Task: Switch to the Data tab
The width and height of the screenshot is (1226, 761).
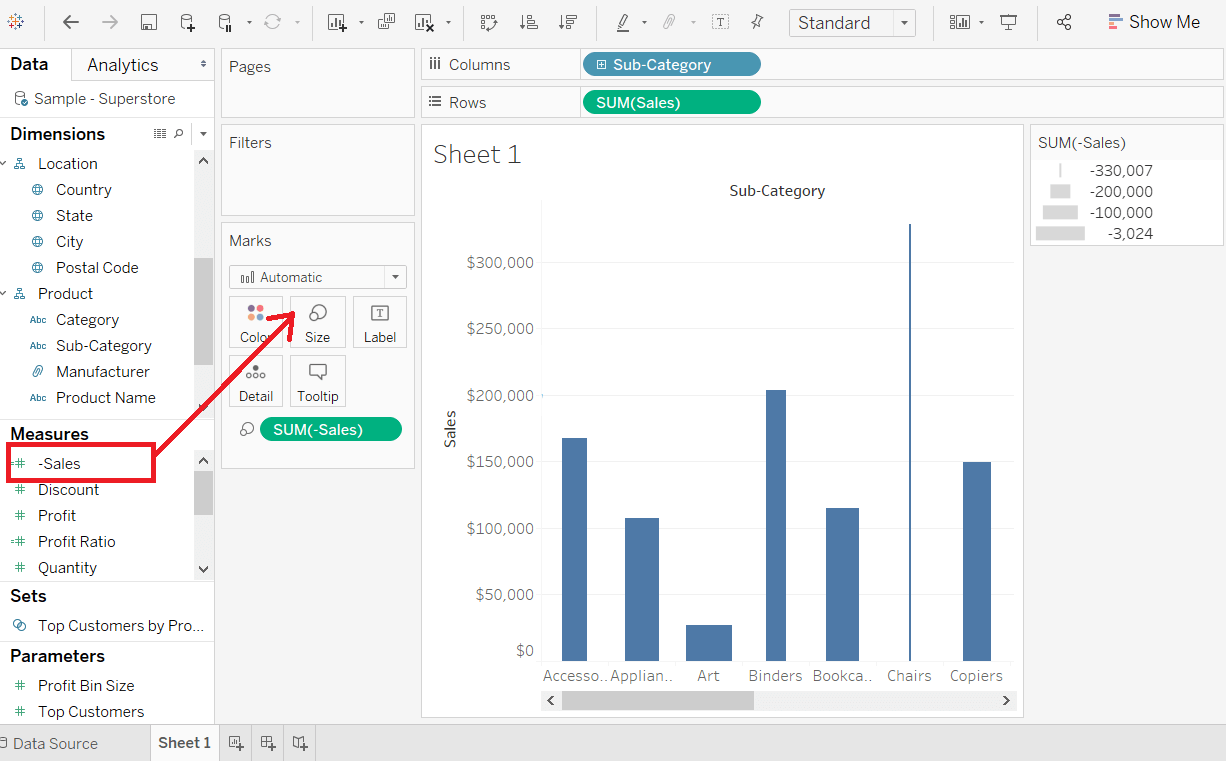Action: [x=29, y=64]
